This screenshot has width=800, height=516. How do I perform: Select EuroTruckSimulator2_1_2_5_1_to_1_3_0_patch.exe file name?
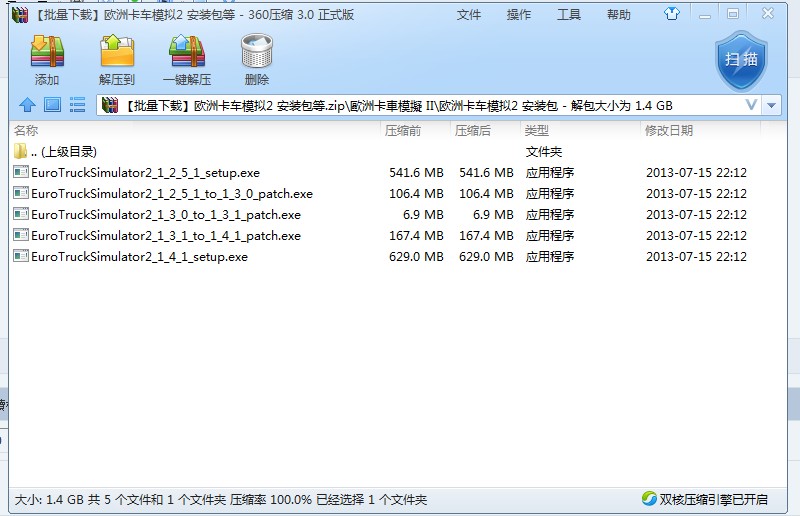click(172, 193)
